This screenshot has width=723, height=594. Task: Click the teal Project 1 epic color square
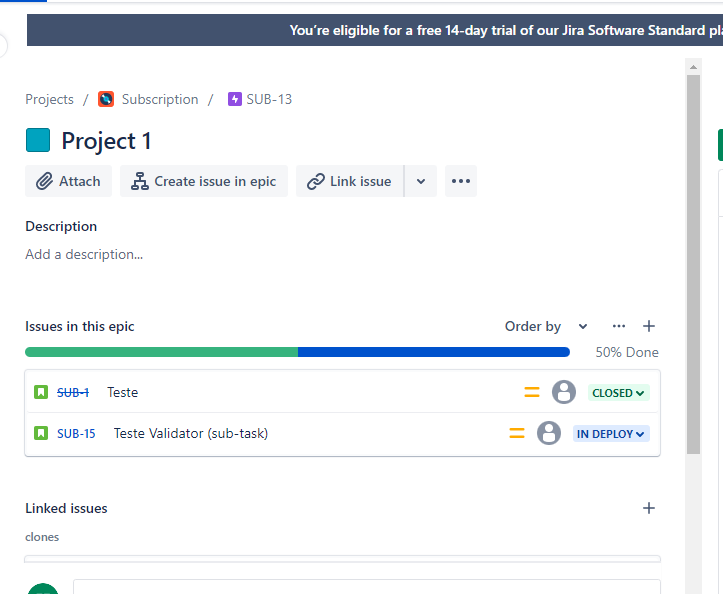pyautogui.click(x=38, y=140)
